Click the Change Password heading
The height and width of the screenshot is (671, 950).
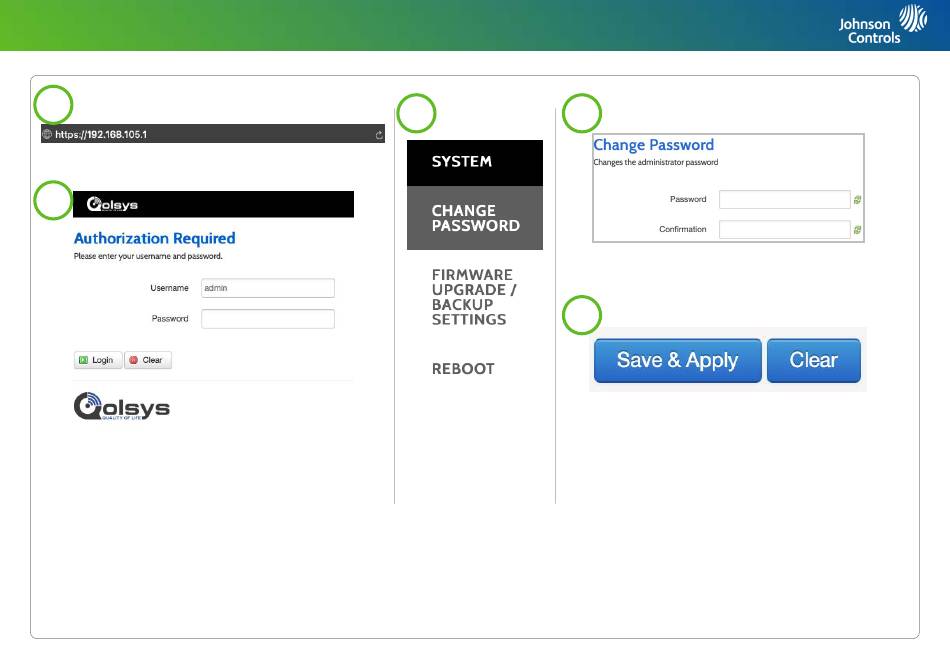point(654,145)
